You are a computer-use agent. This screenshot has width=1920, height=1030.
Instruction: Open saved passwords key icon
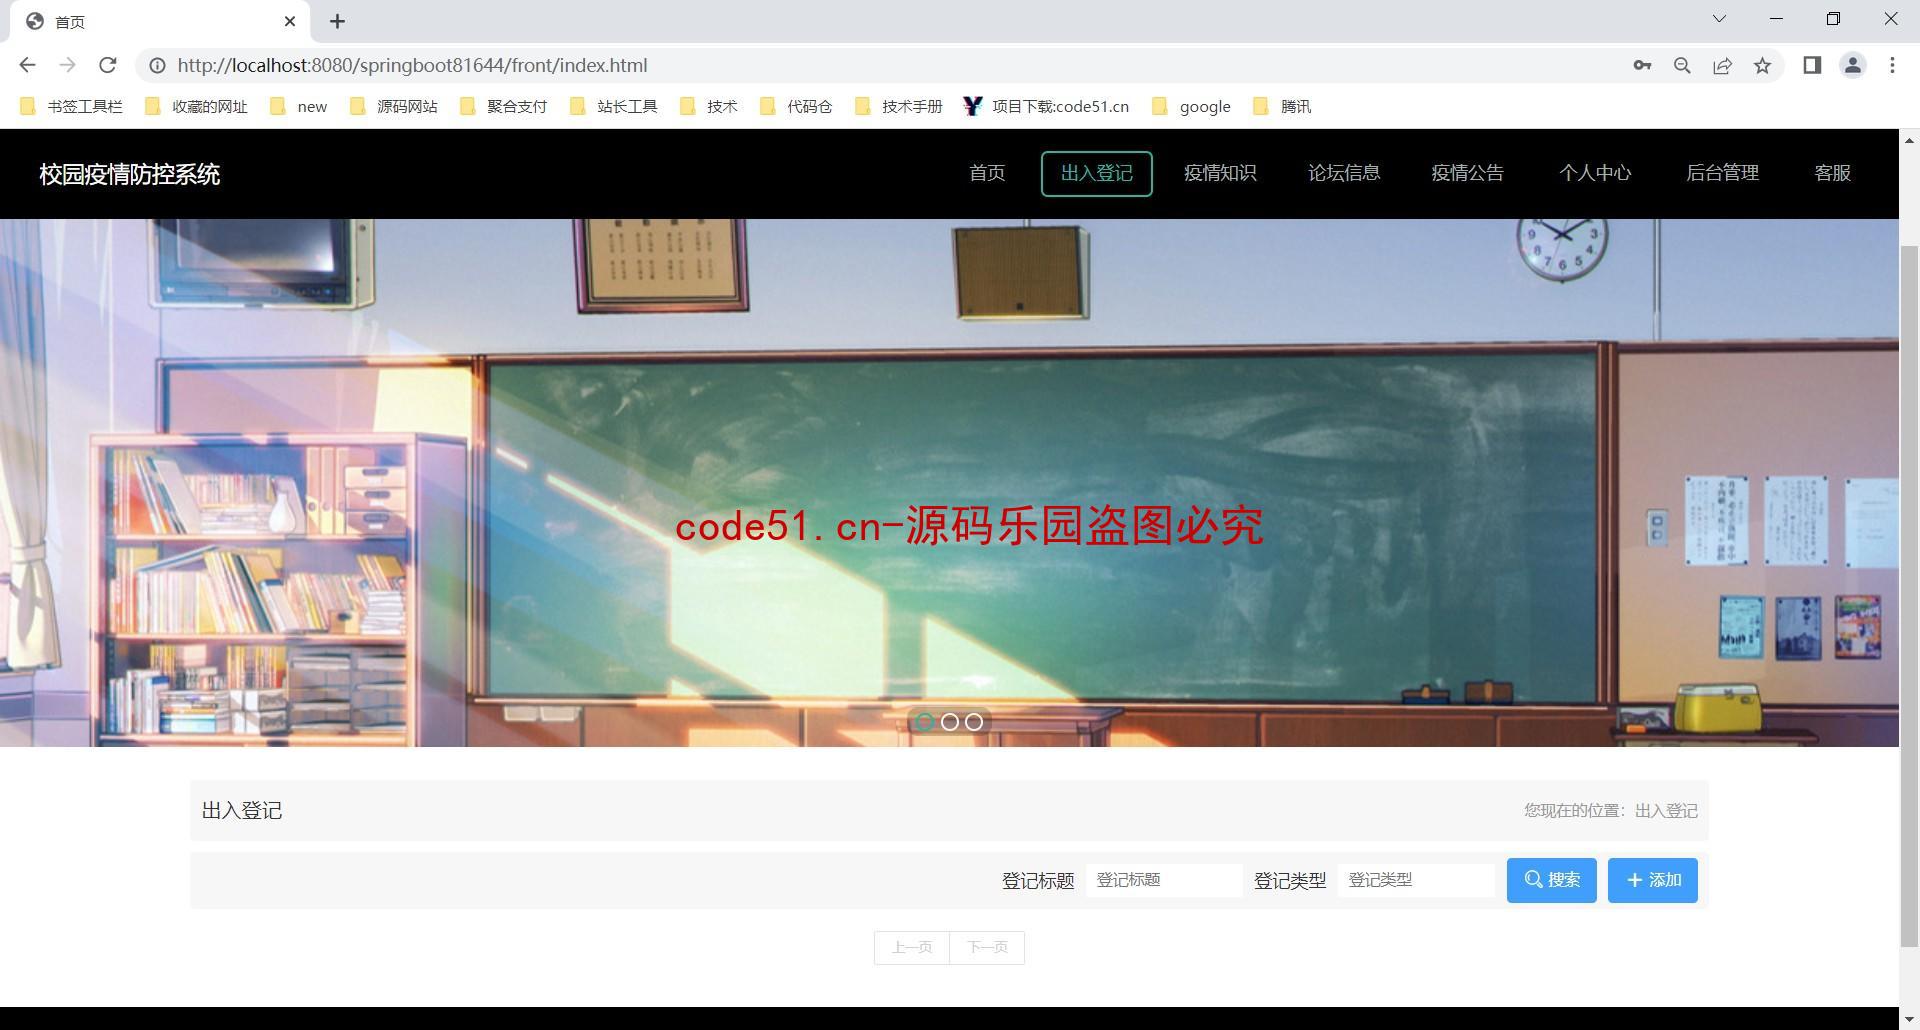(x=1642, y=65)
